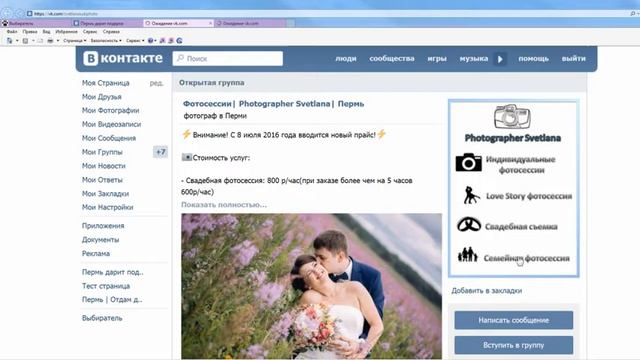
Task: Open 'Тест страница' in sidebar
Action: [x=106, y=286]
